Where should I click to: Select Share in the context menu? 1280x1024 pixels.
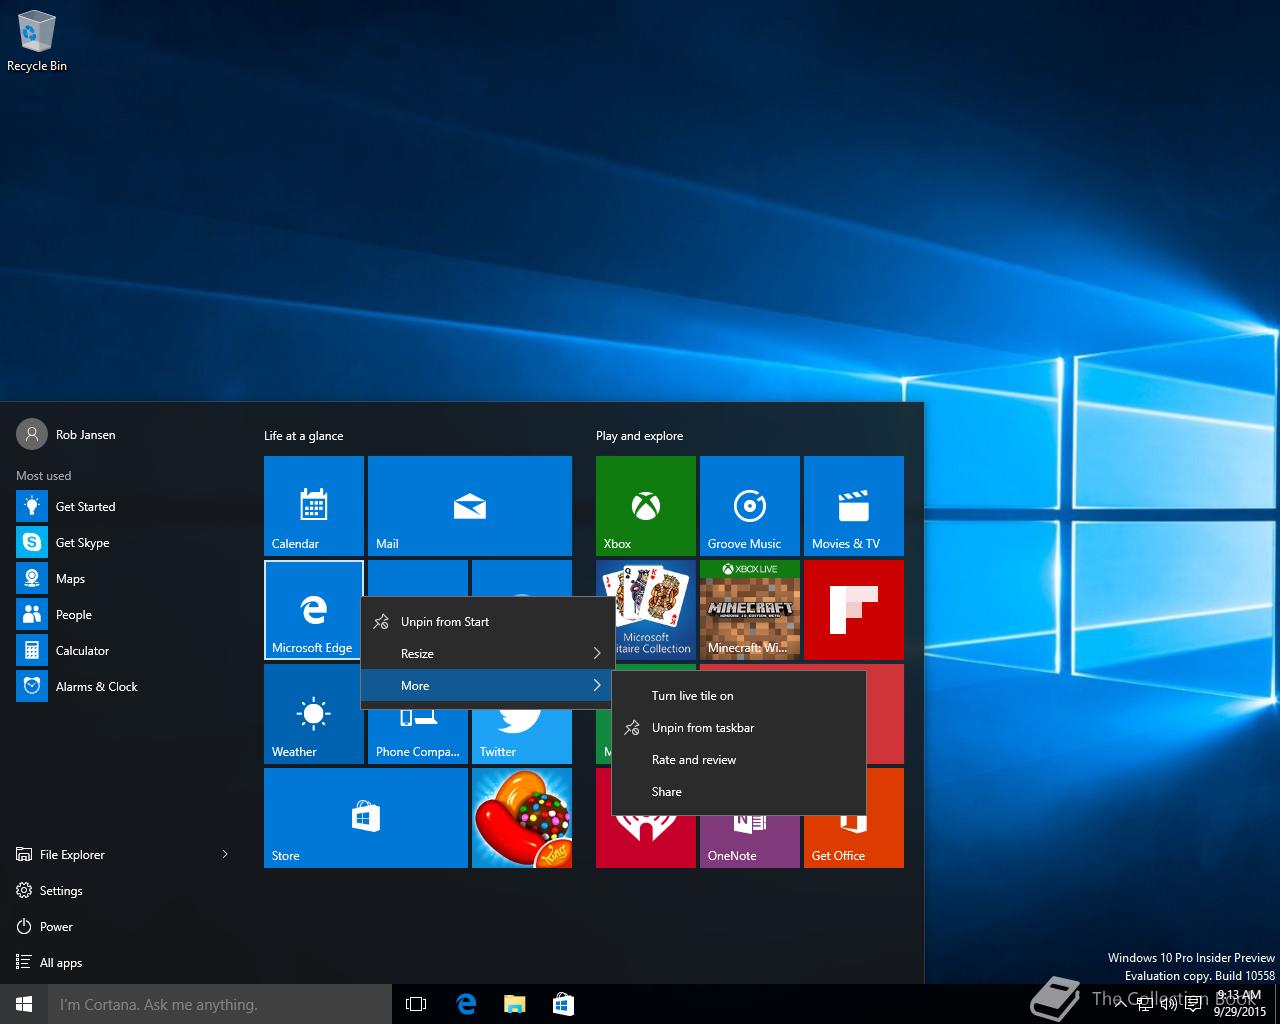(x=739, y=792)
